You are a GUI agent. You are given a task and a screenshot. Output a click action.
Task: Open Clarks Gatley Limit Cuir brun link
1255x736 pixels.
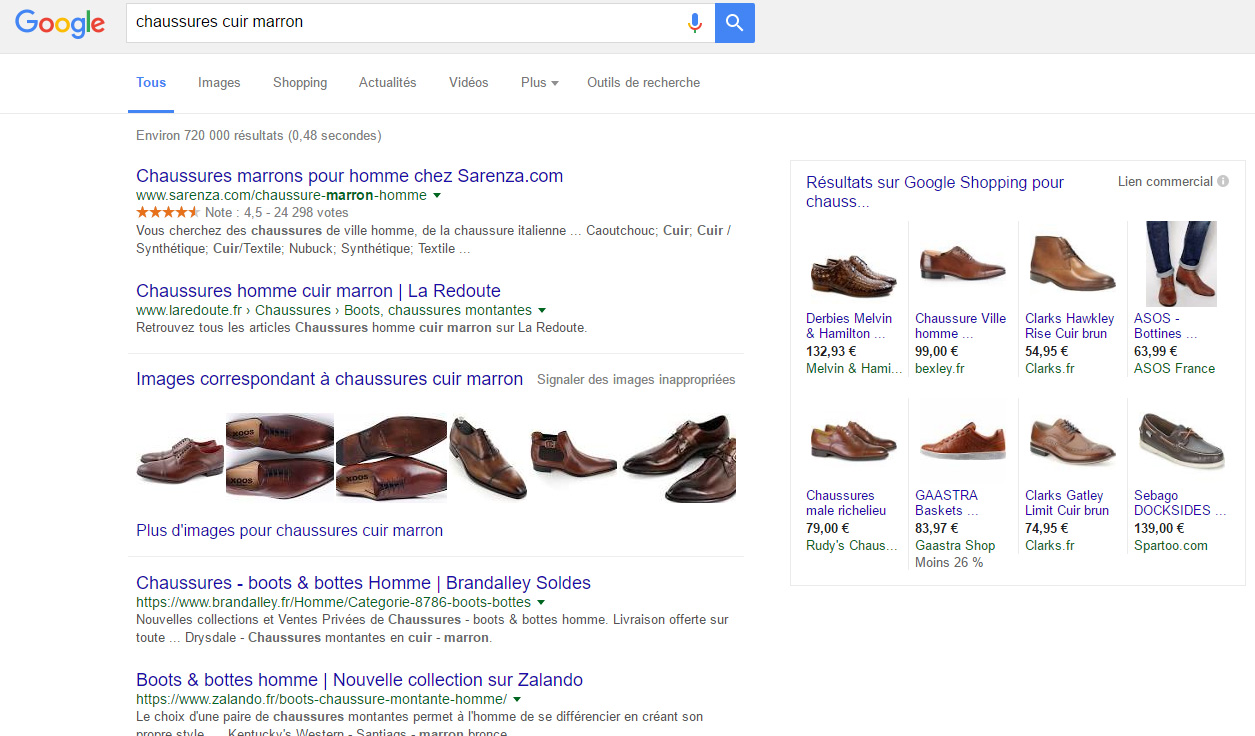(1067, 503)
